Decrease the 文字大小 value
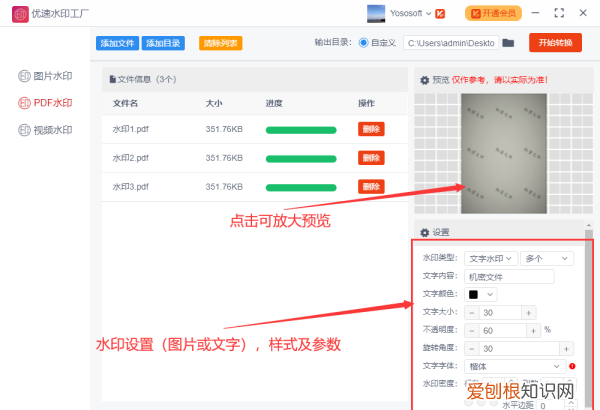The image size is (600, 410). click(x=472, y=313)
